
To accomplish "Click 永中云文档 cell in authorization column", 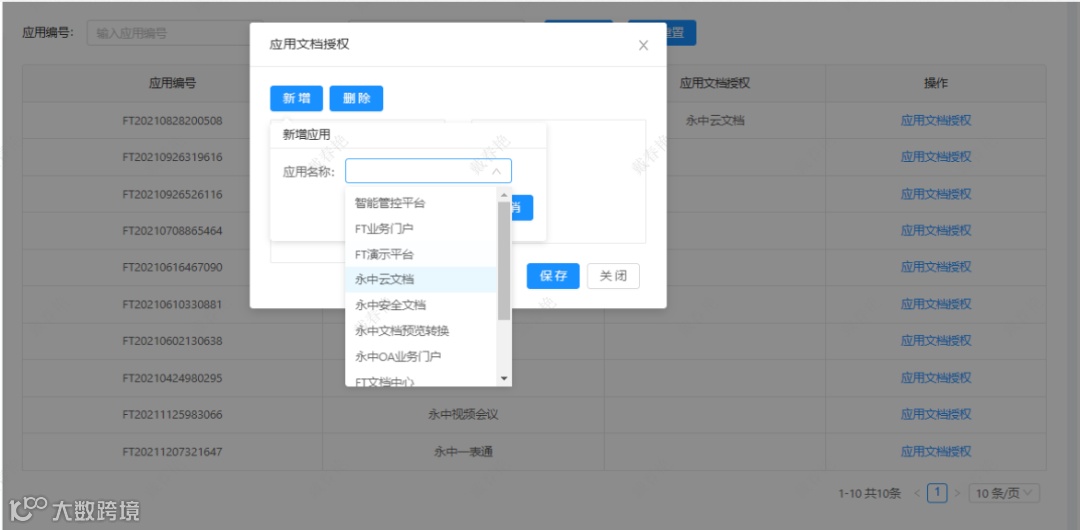I will coord(714,121).
